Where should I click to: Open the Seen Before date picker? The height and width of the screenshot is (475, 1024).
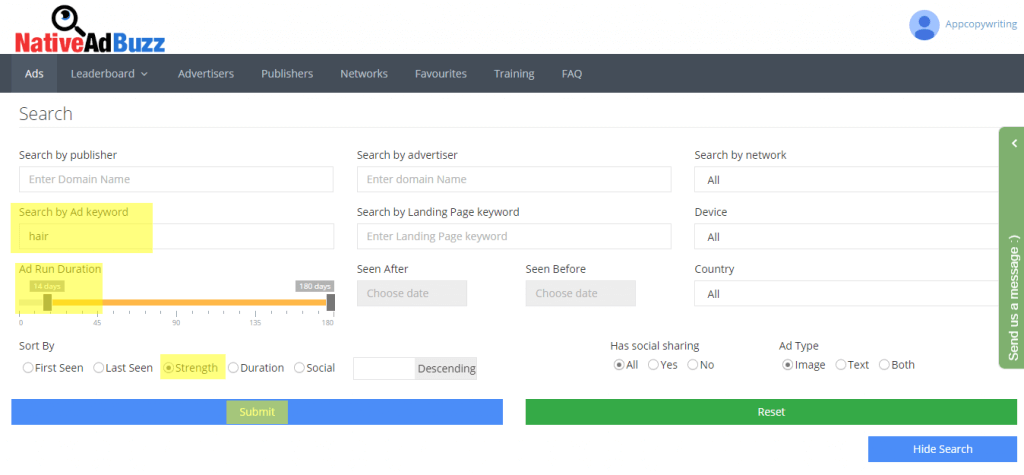click(581, 293)
